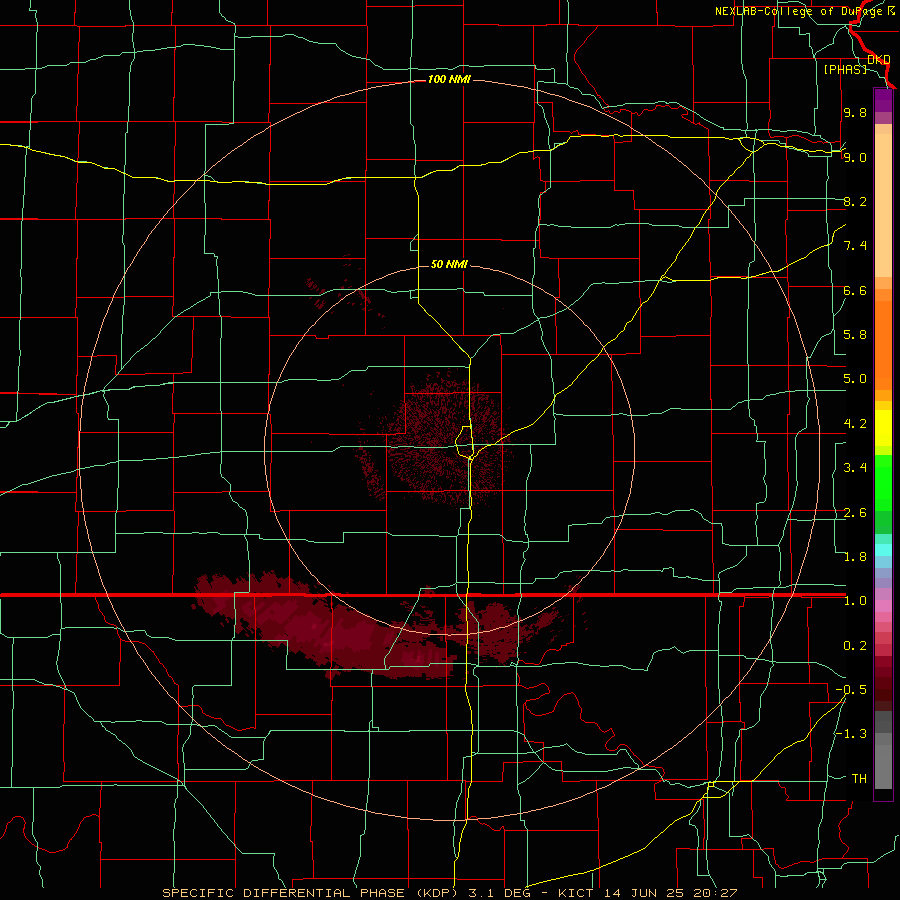Click the 5.0 scale value

click(855, 379)
